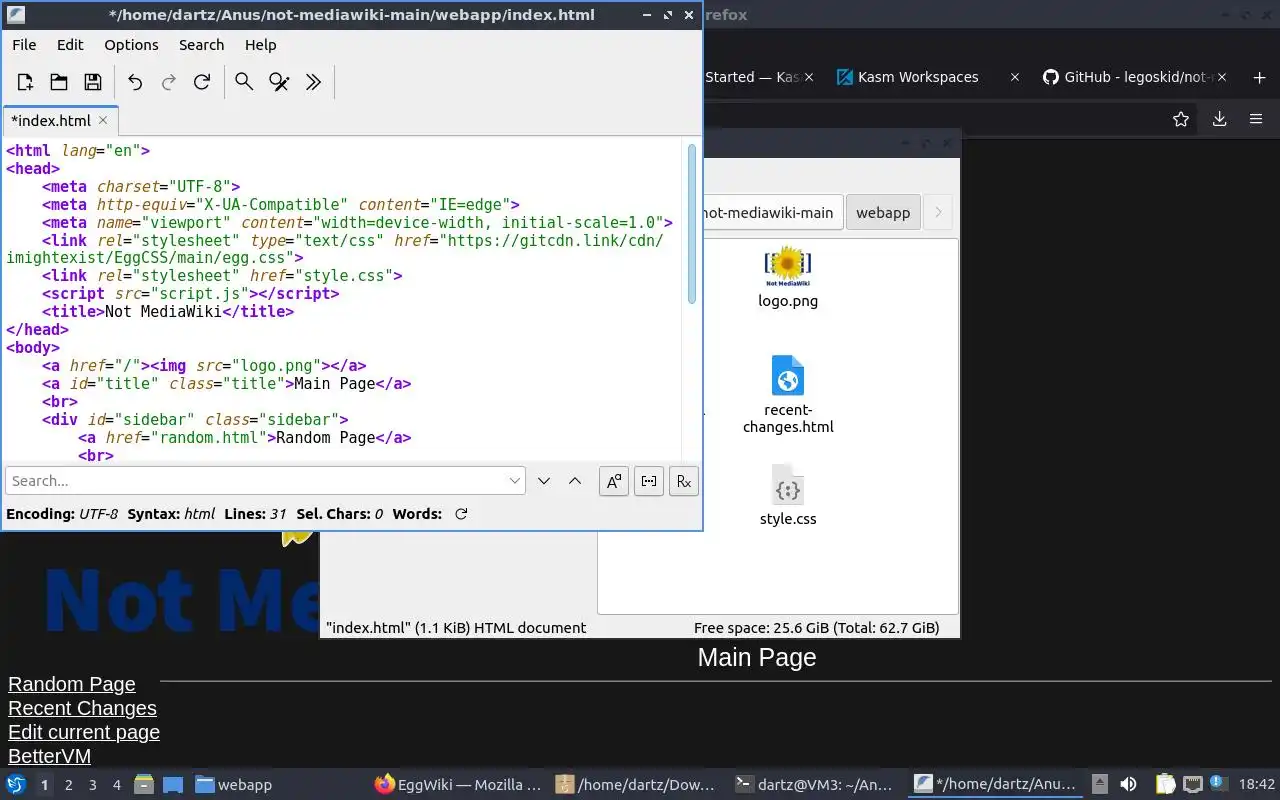Open the start menu on the taskbar
The width and height of the screenshot is (1280, 800).
click(16, 784)
